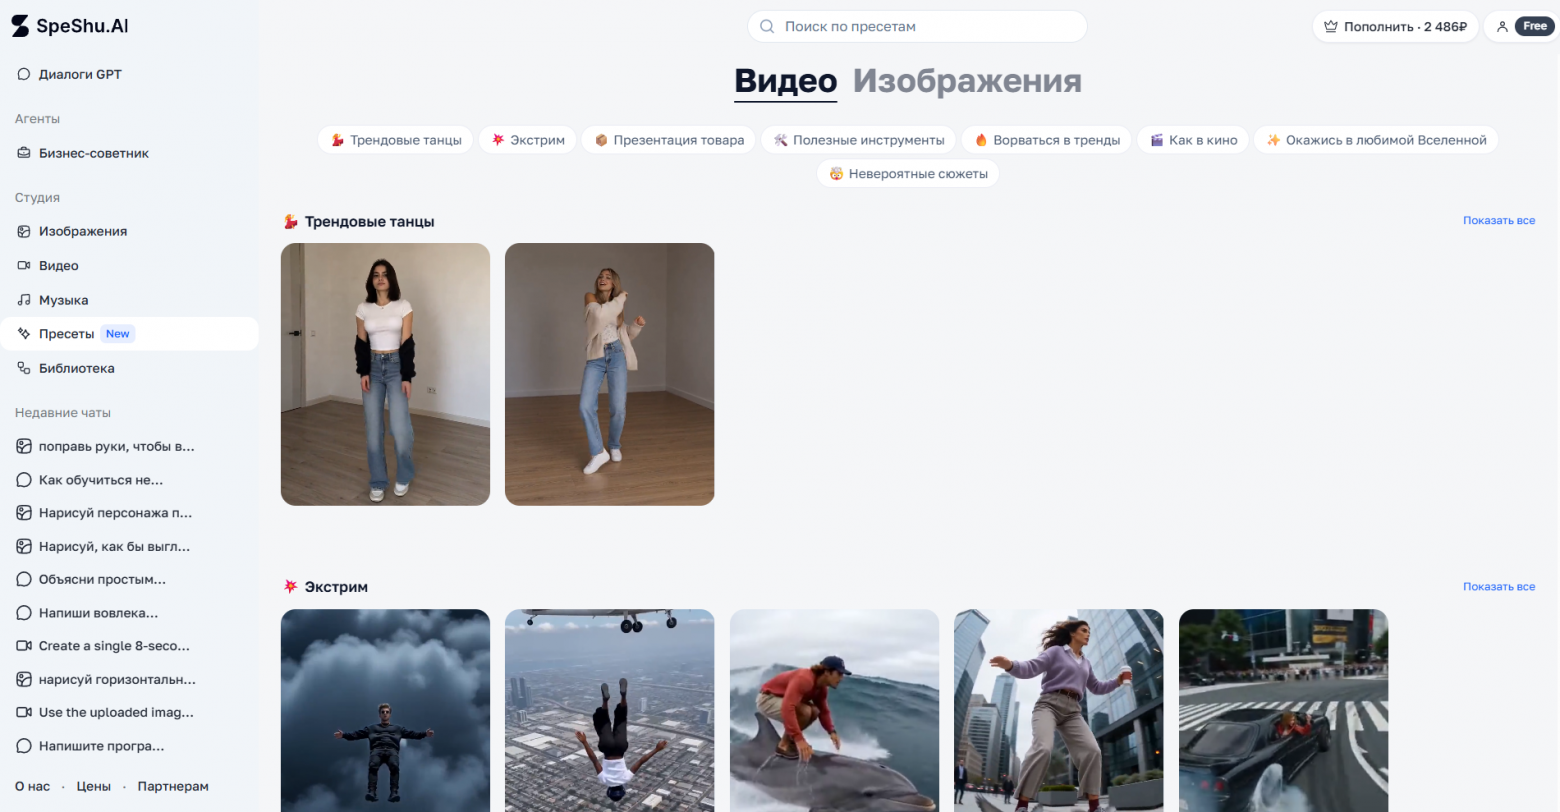Click icon of chat 'Create a single 8-seco...'

(24, 646)
